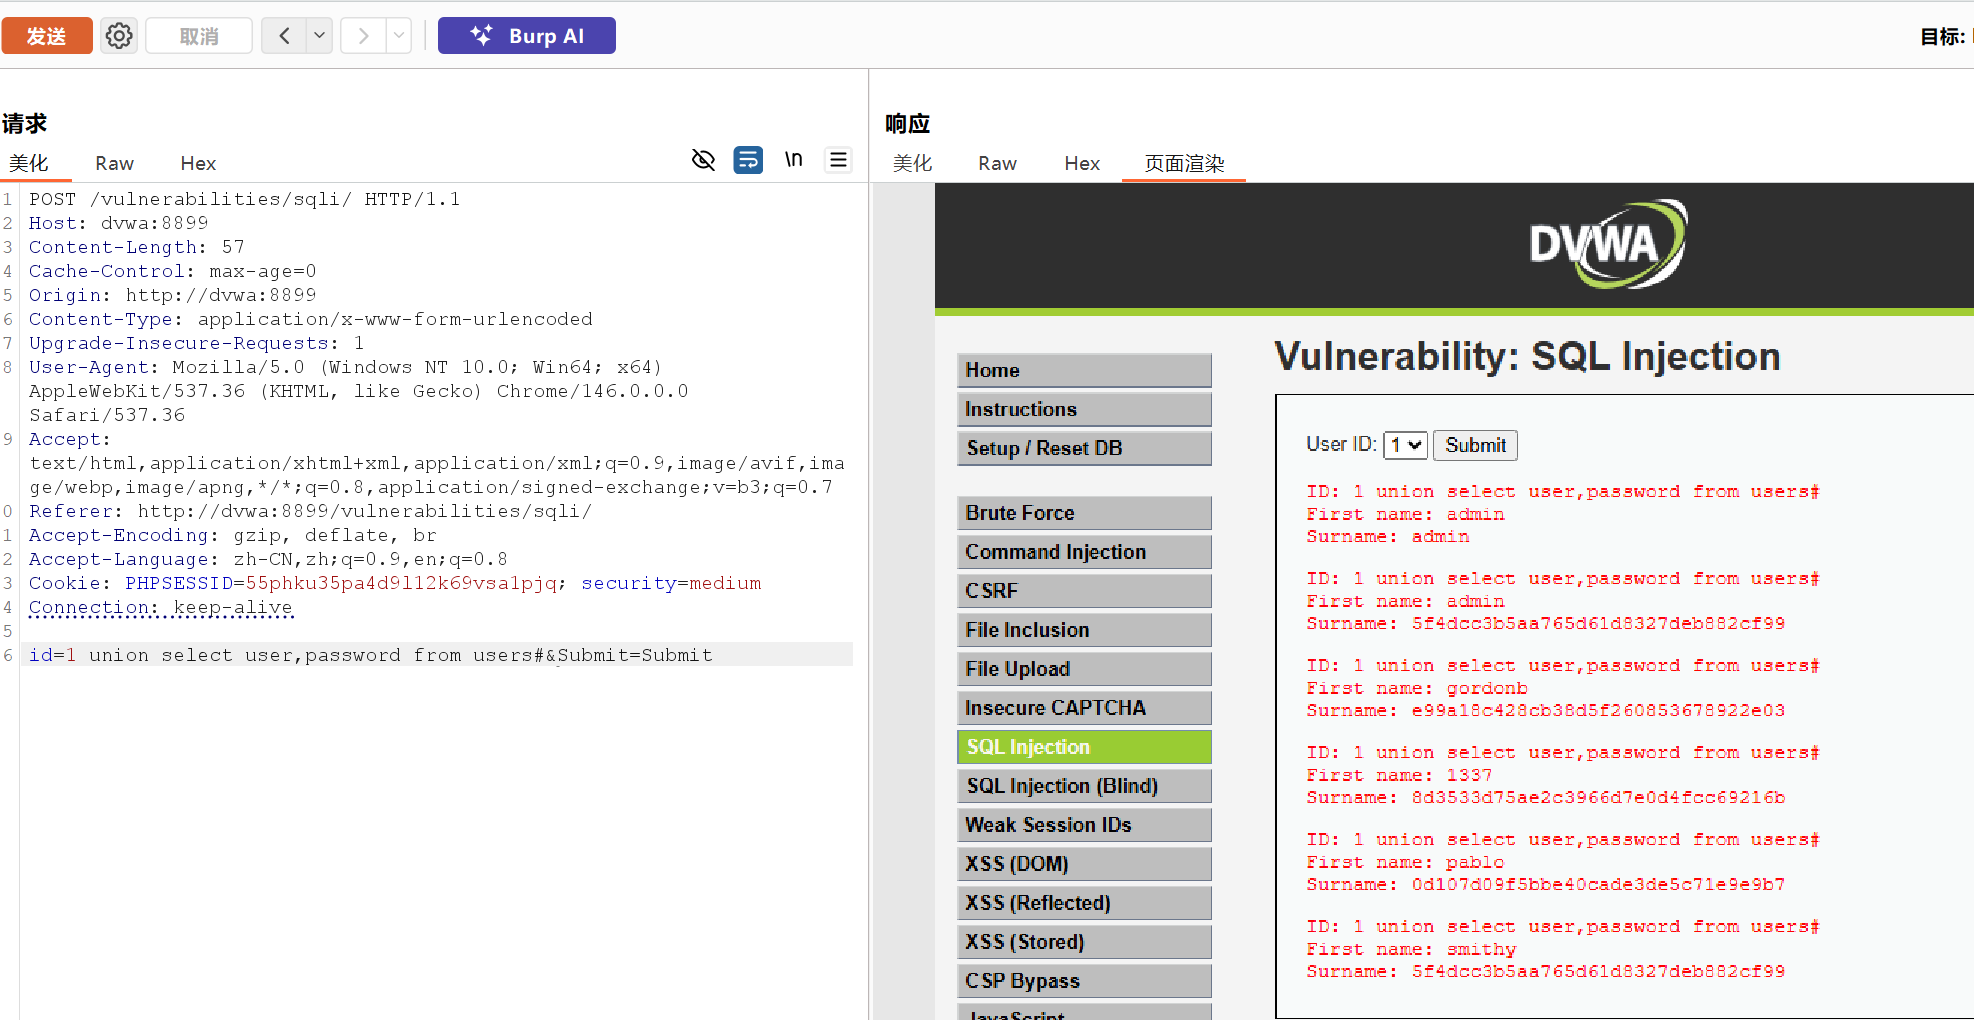Open the SQL Injection (Blind) link

tap(1084, 786)
